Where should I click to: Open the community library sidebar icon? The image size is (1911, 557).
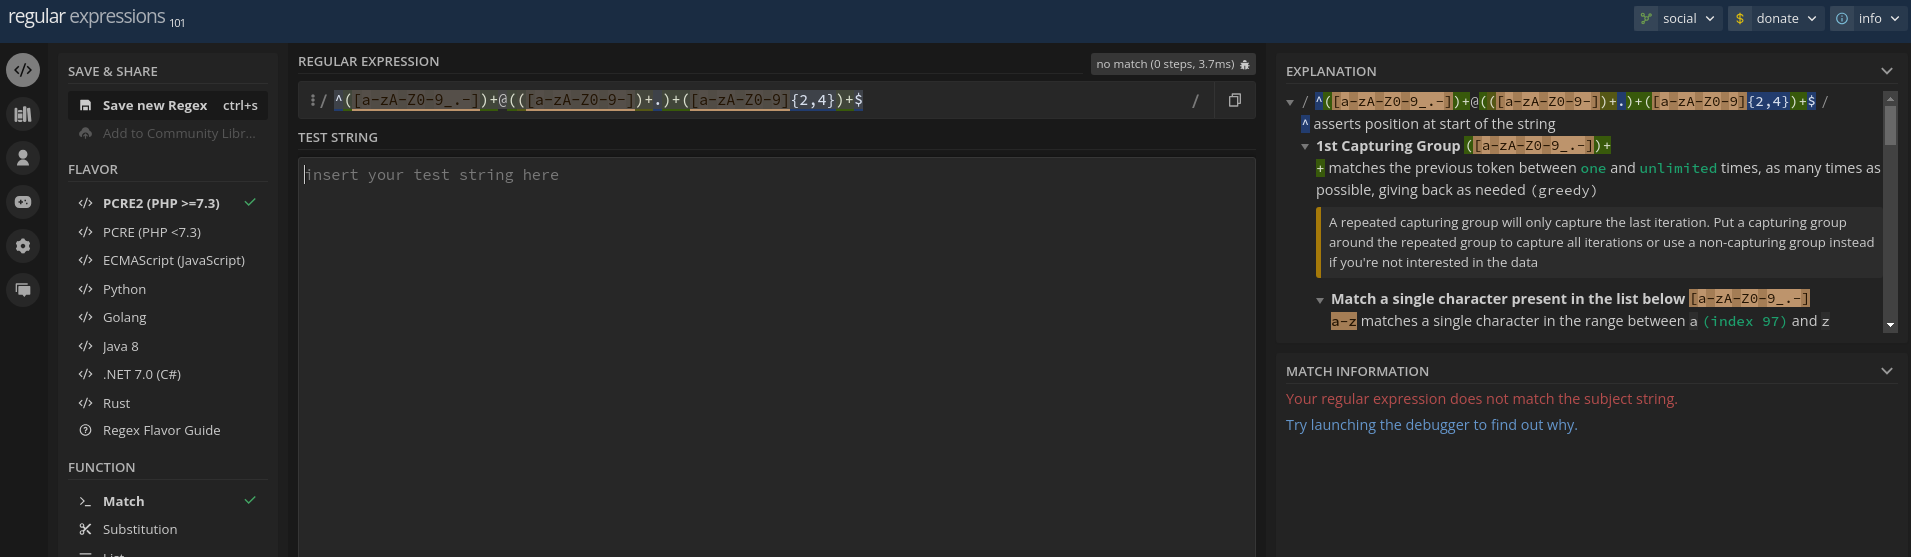point(23,114)
